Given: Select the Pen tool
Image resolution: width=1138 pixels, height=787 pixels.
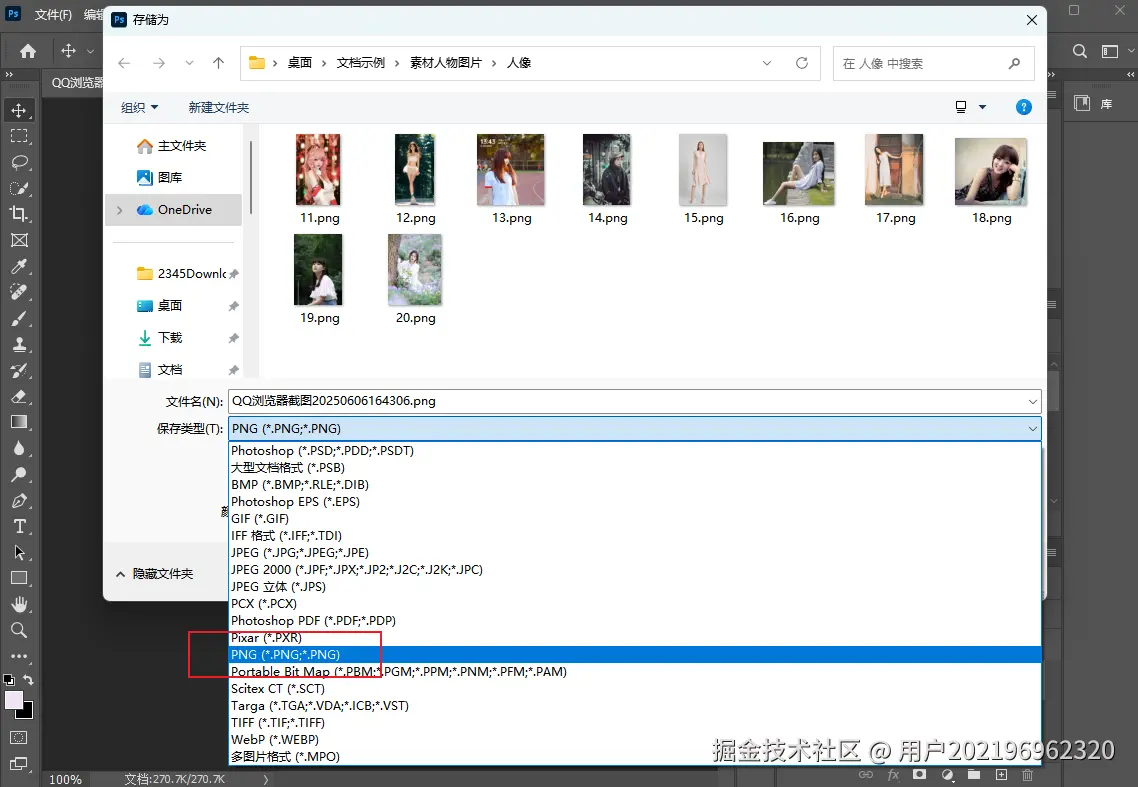Looking at the screenshot, I should tap(19, 501).
